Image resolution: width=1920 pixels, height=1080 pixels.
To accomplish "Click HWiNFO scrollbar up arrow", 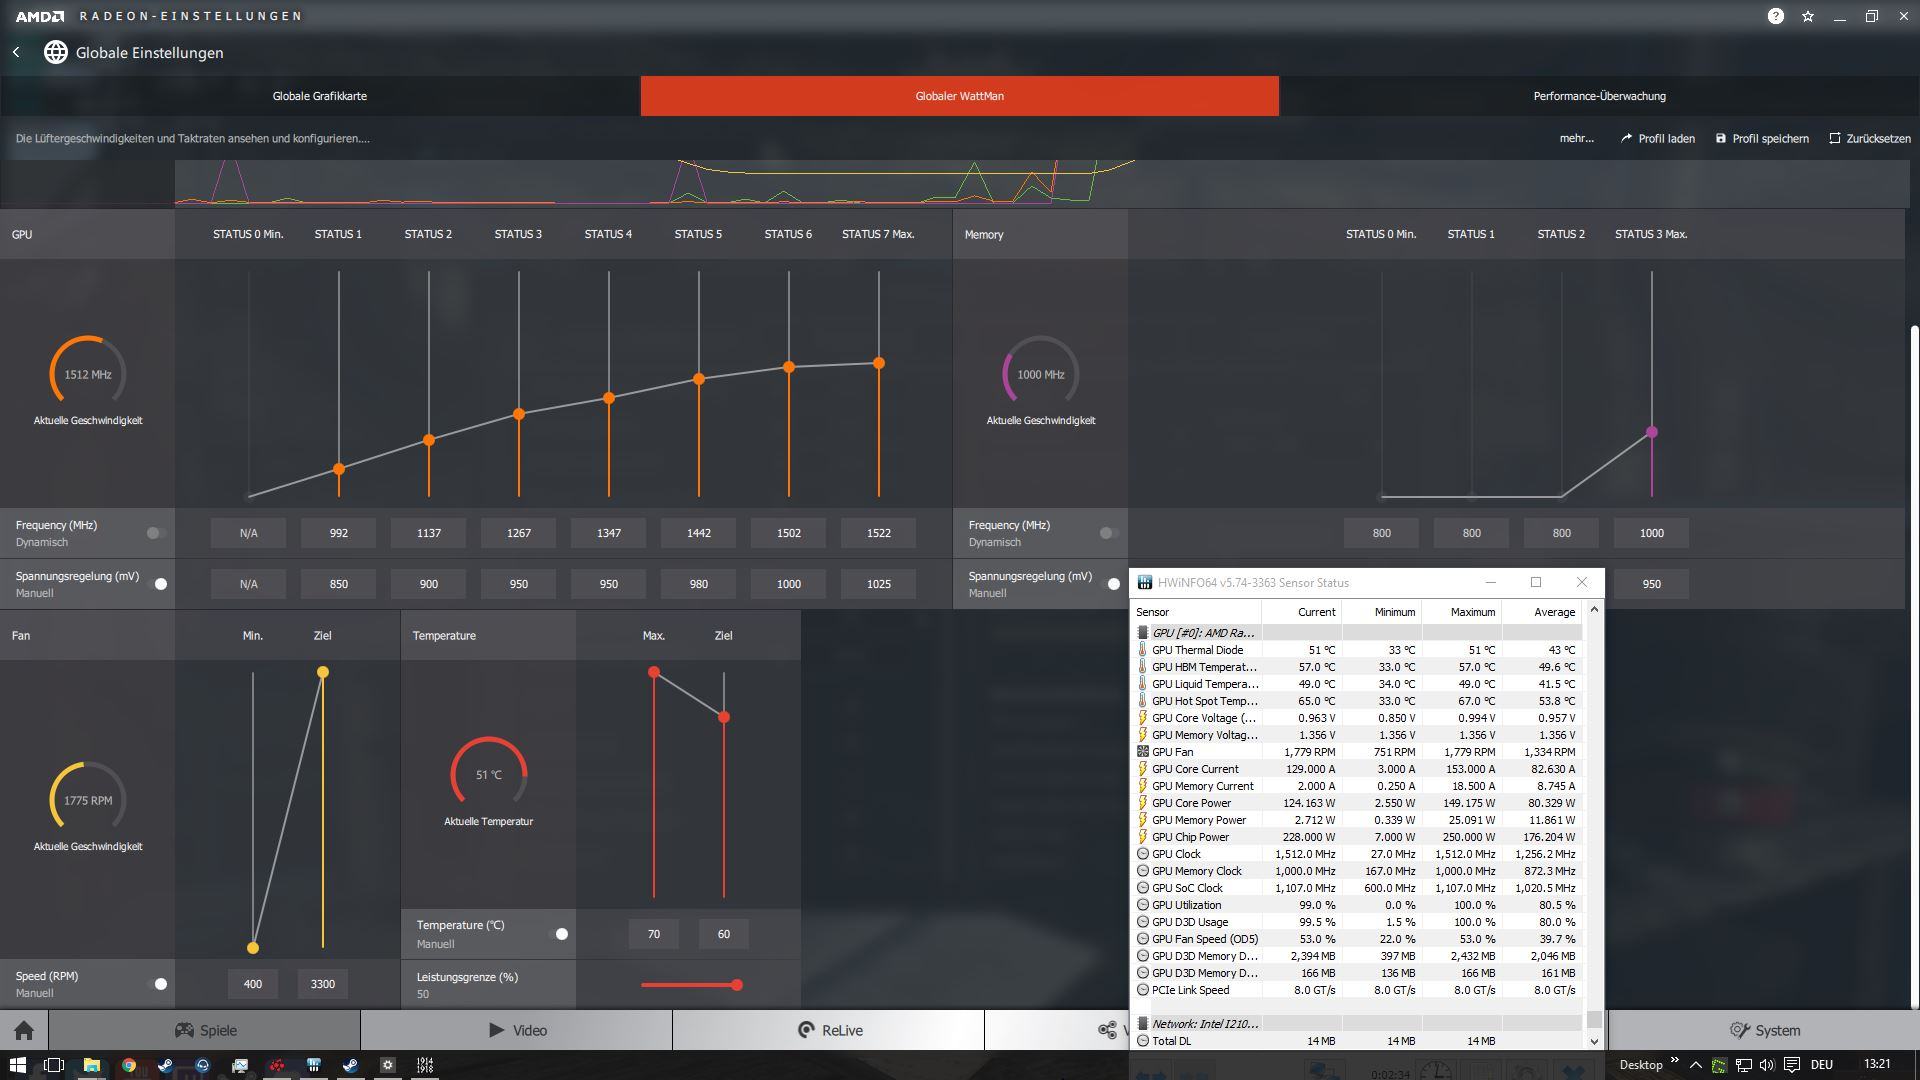I will pyautogui.click(x=1594, y=609).
